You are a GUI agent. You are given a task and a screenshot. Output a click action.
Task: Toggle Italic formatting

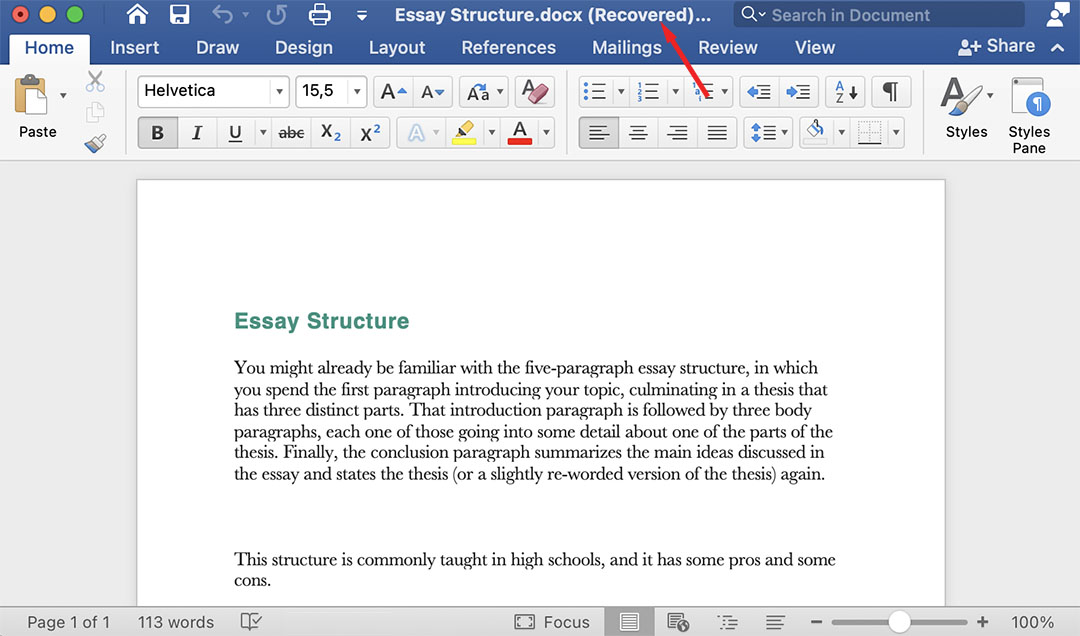tap(197, 132)
